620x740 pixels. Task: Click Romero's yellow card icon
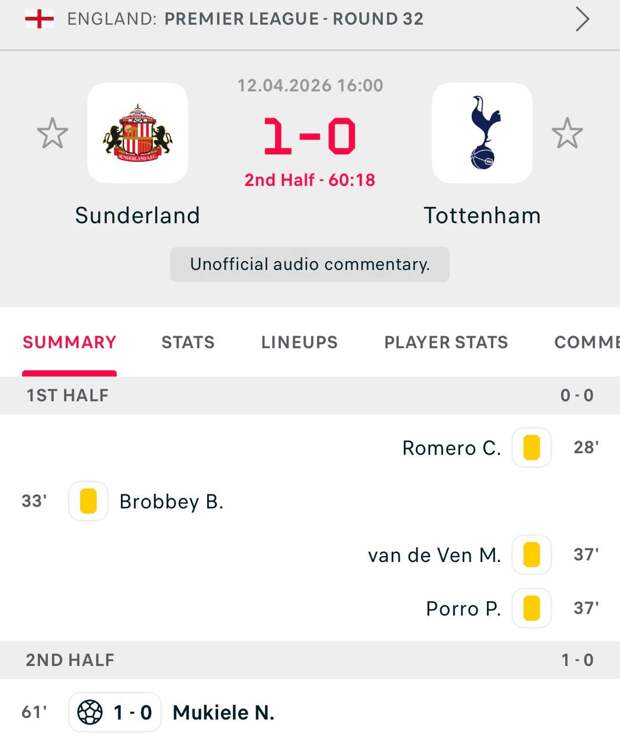[x=531, y=448]
